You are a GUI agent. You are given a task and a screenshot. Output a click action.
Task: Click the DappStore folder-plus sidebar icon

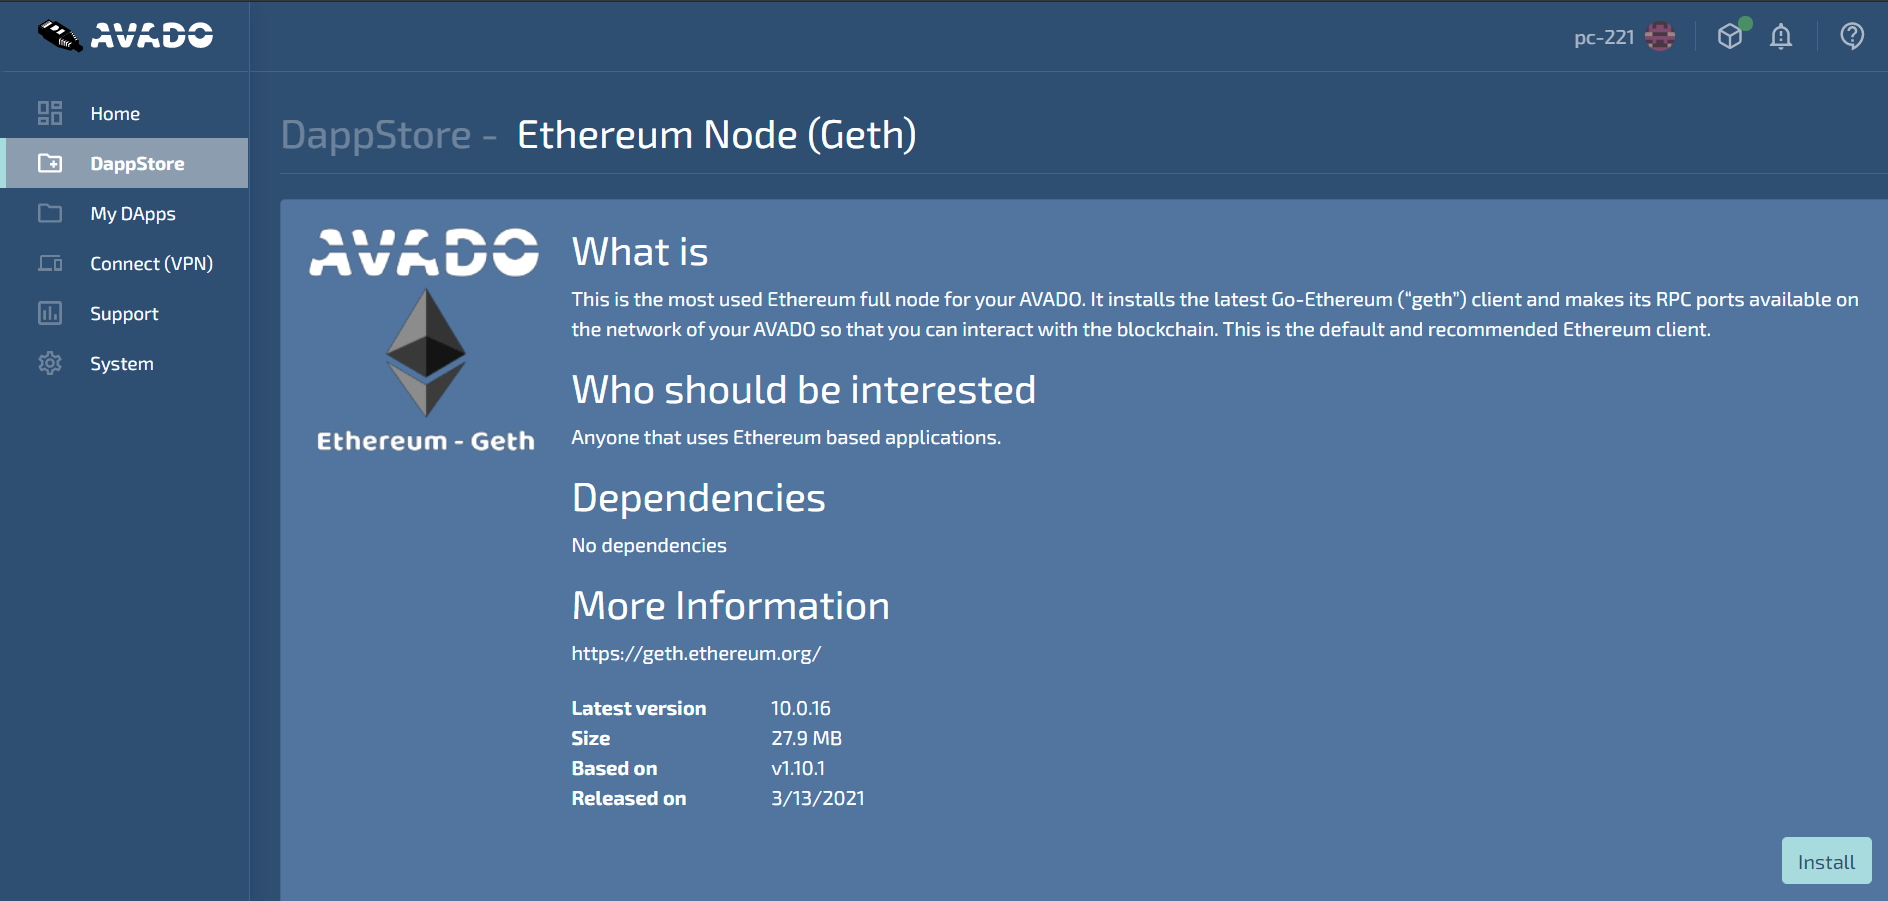50,163
